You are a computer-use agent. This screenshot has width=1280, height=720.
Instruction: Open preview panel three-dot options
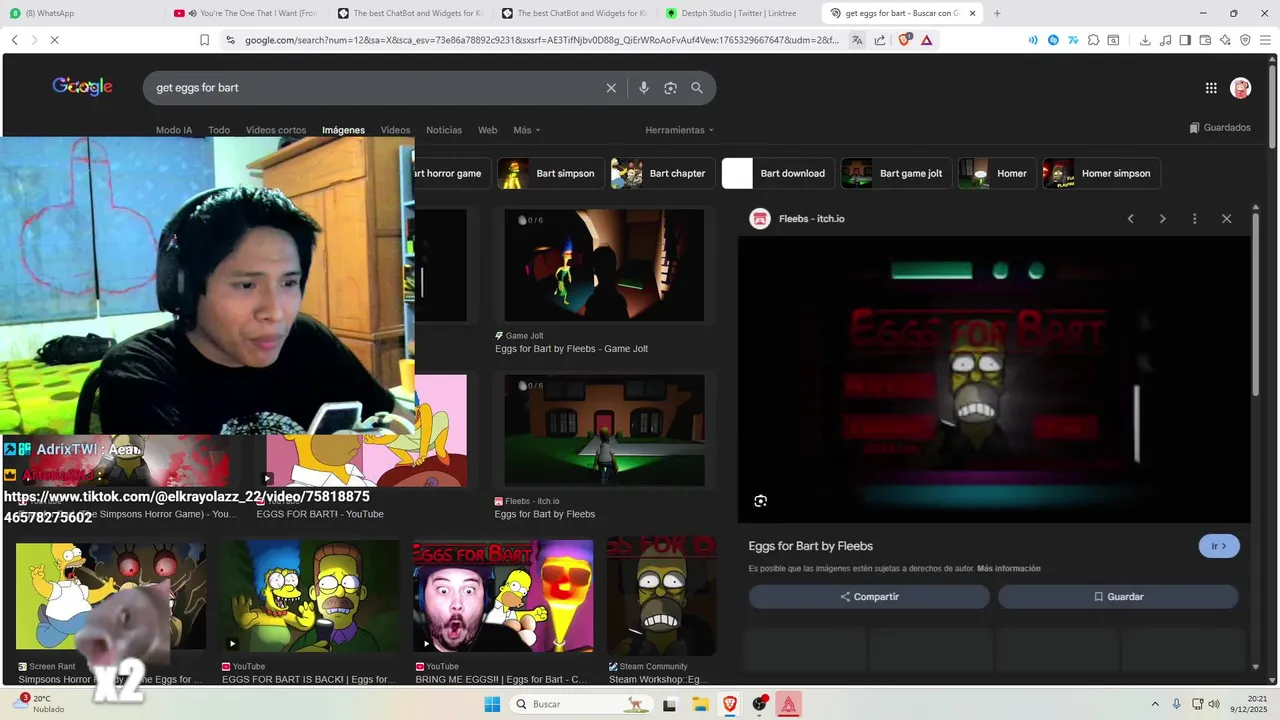coord(1194,218)
